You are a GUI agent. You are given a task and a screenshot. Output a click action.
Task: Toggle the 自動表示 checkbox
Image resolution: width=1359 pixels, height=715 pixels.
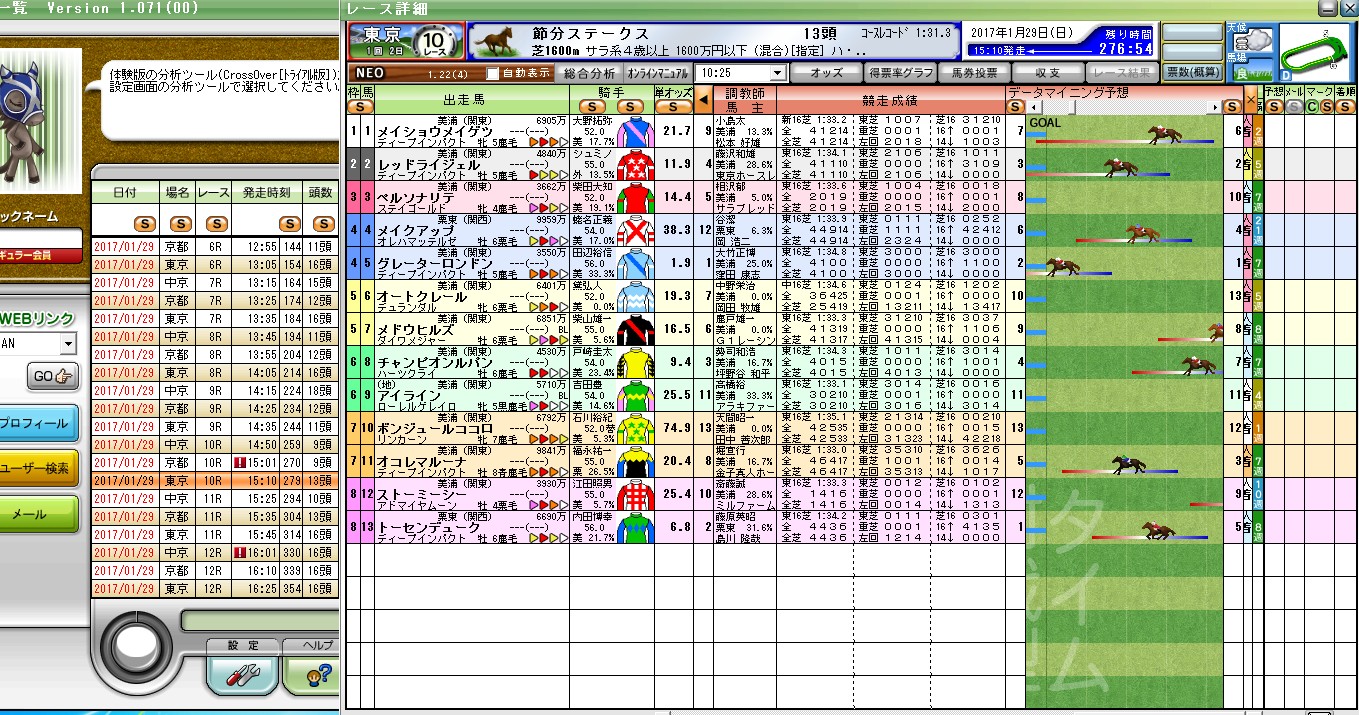point(493,73)
